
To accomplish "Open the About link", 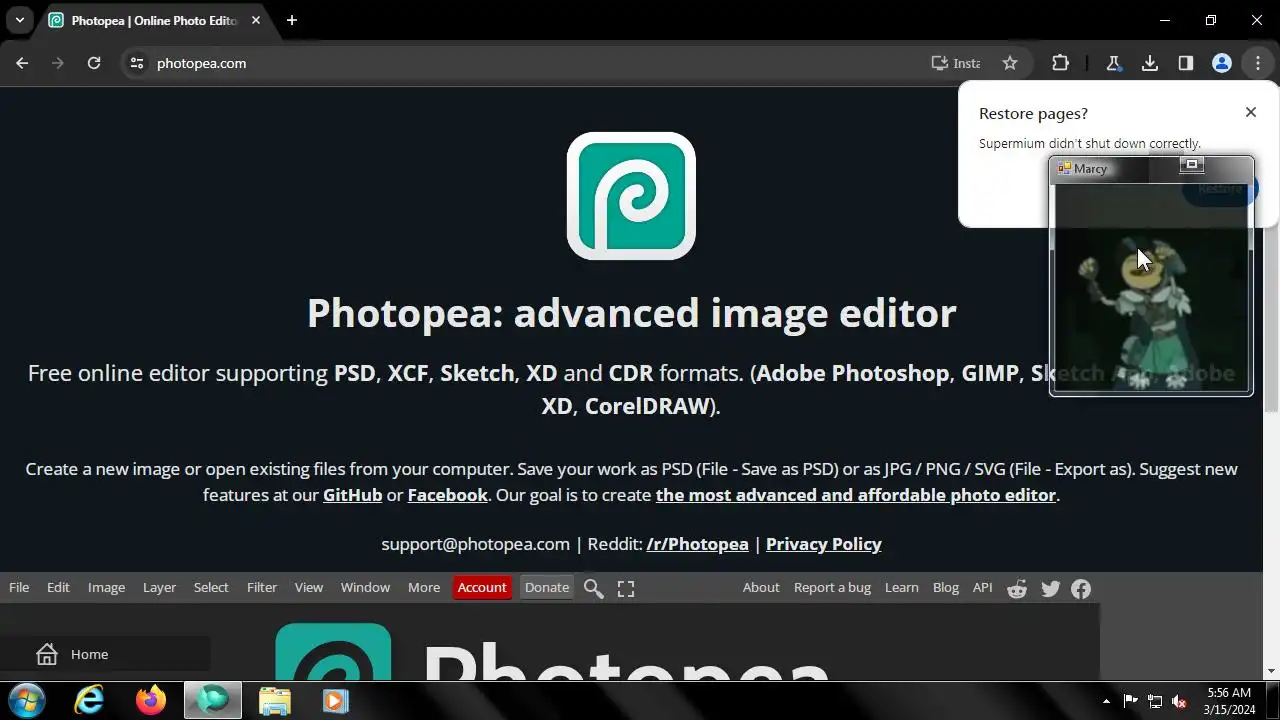I will pos(761,588).
